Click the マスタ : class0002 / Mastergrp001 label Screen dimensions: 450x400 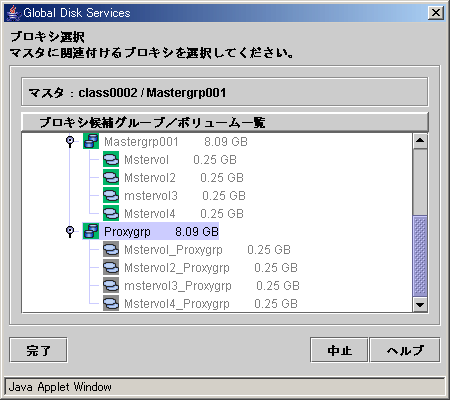[127, 93]
